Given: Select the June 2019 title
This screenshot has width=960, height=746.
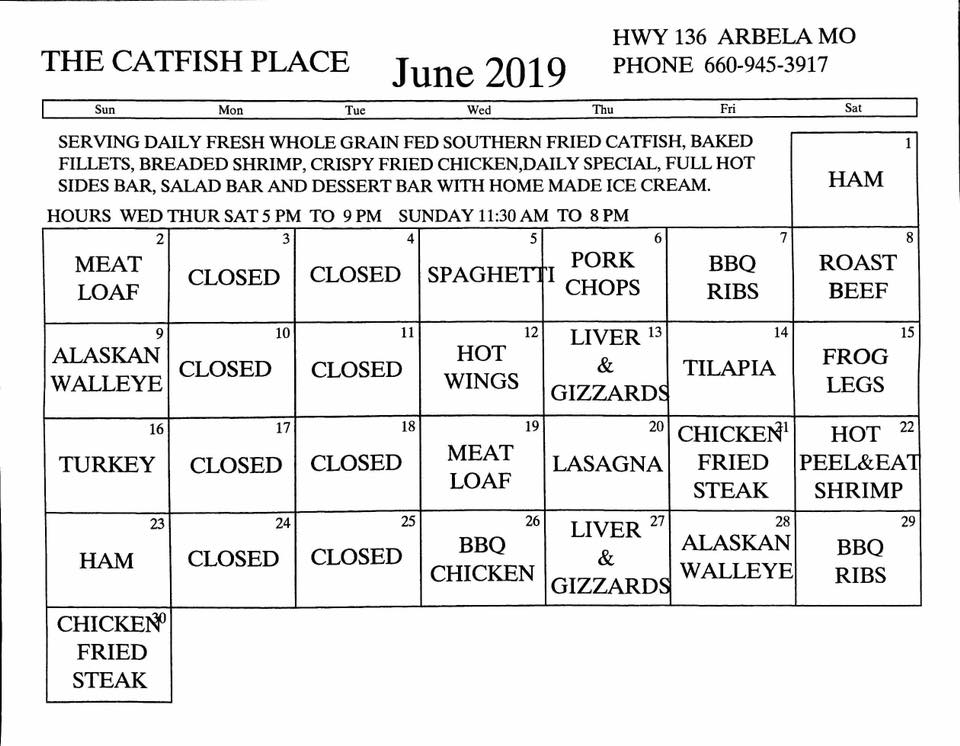Looking at the screenshot, I should (x=479, y=72).
